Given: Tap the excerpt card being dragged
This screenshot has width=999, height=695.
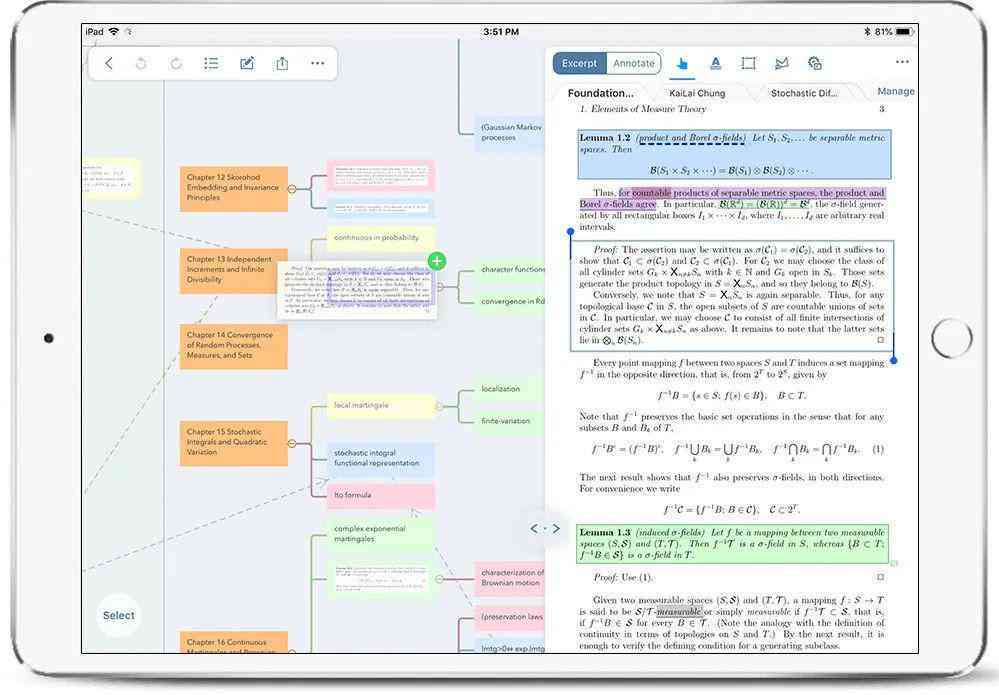Looking at the screenshot, I should [357, 290].
